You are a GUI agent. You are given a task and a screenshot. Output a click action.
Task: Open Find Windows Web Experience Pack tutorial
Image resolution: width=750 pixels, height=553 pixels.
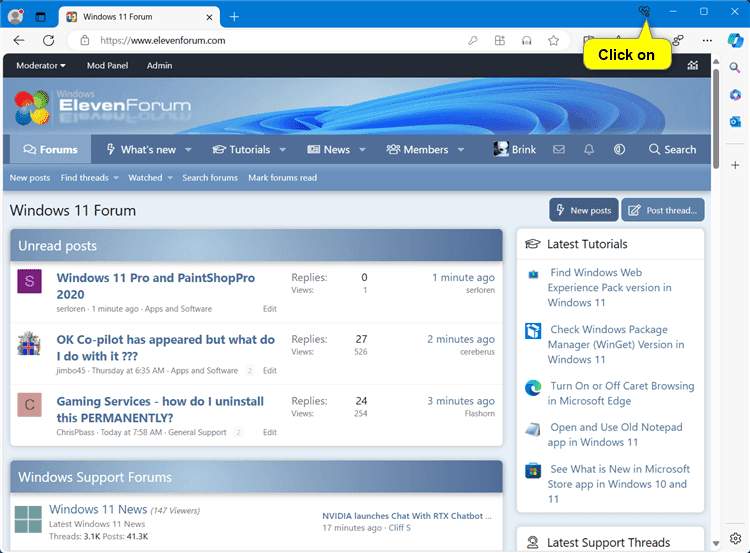point(609,288)
